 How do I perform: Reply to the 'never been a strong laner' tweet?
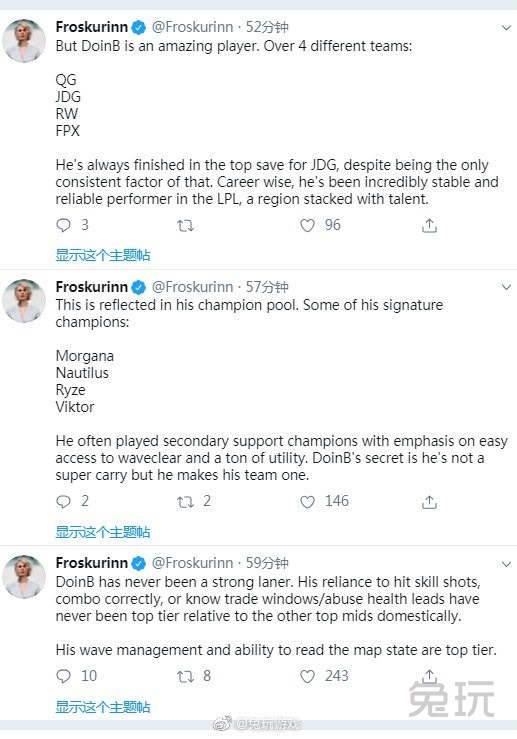pyautogui.click(x=63, y=676)
